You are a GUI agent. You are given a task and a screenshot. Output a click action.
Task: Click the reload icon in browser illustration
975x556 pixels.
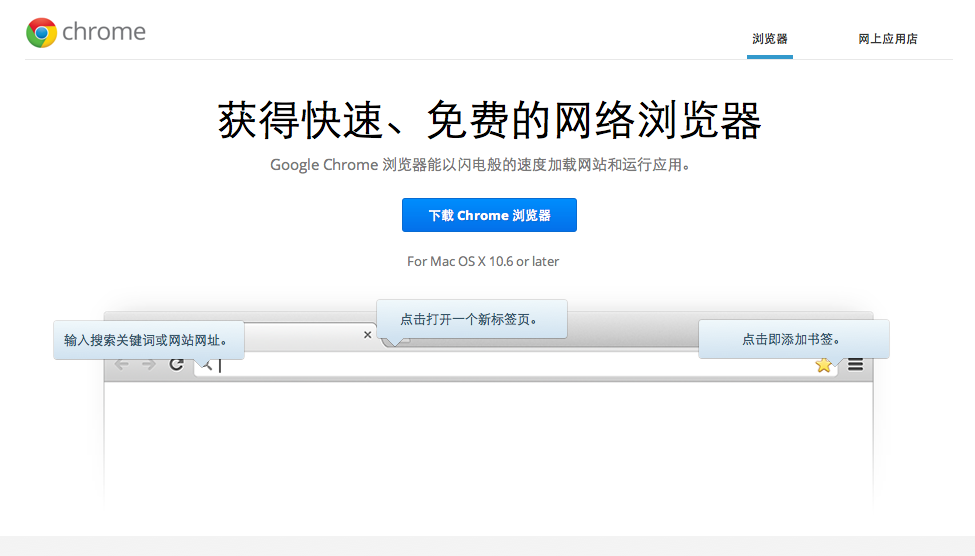click(x=176, y=365)
